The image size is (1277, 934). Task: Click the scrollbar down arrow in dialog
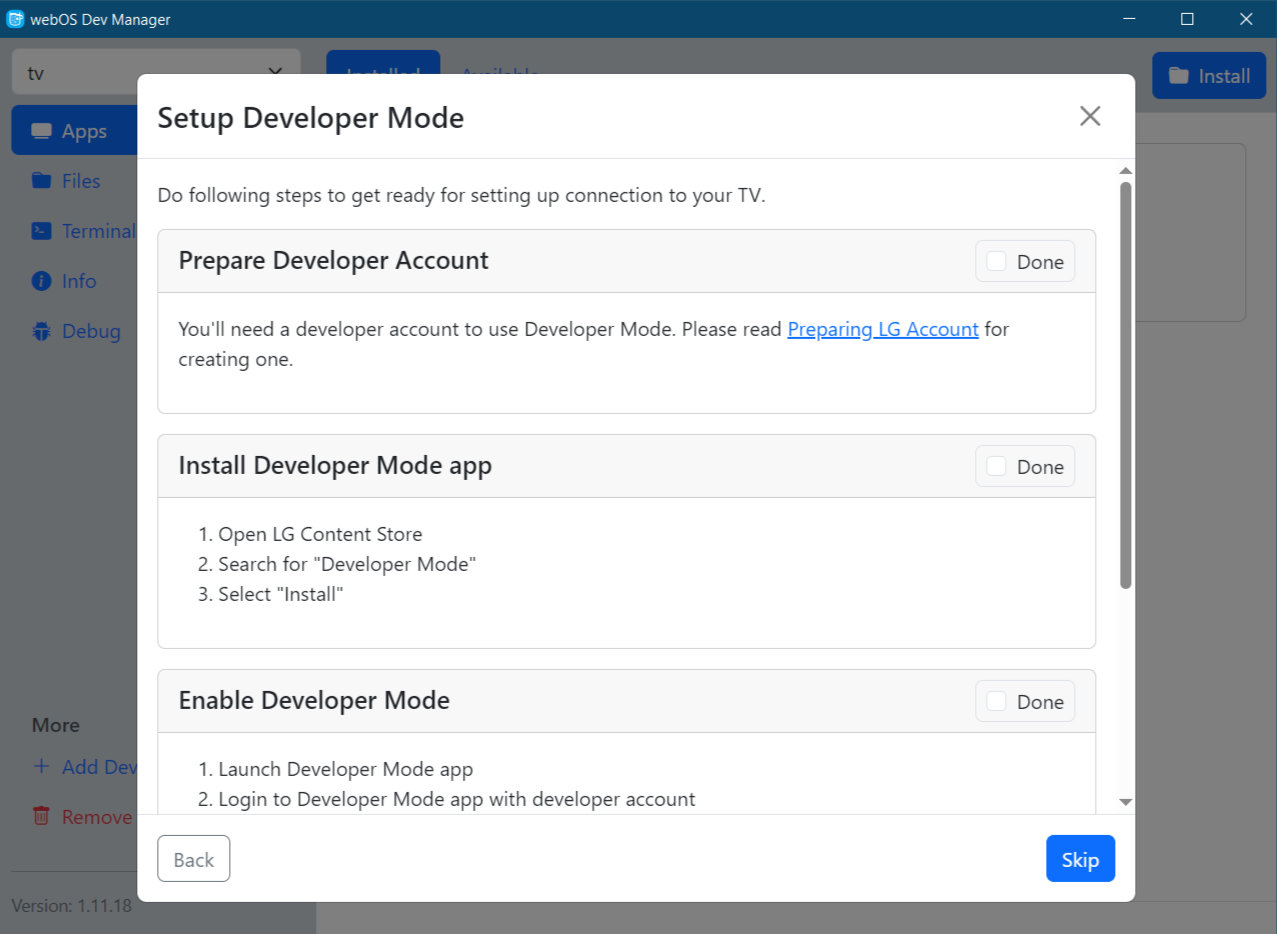[1125, 802]
